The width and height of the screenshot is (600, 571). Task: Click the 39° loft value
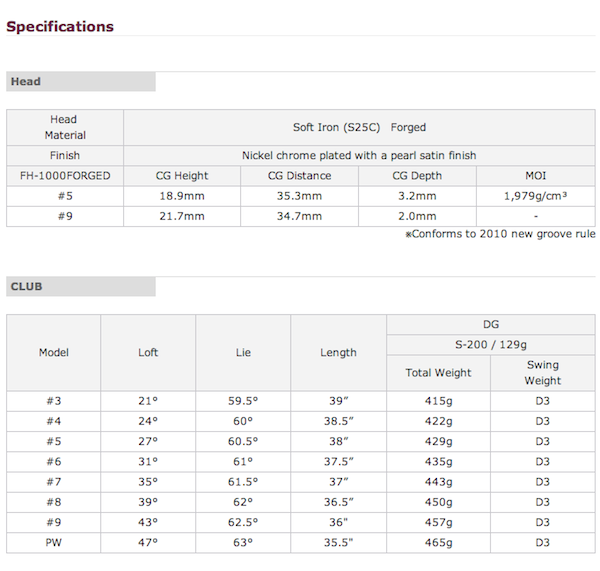[x=148, y=502]
